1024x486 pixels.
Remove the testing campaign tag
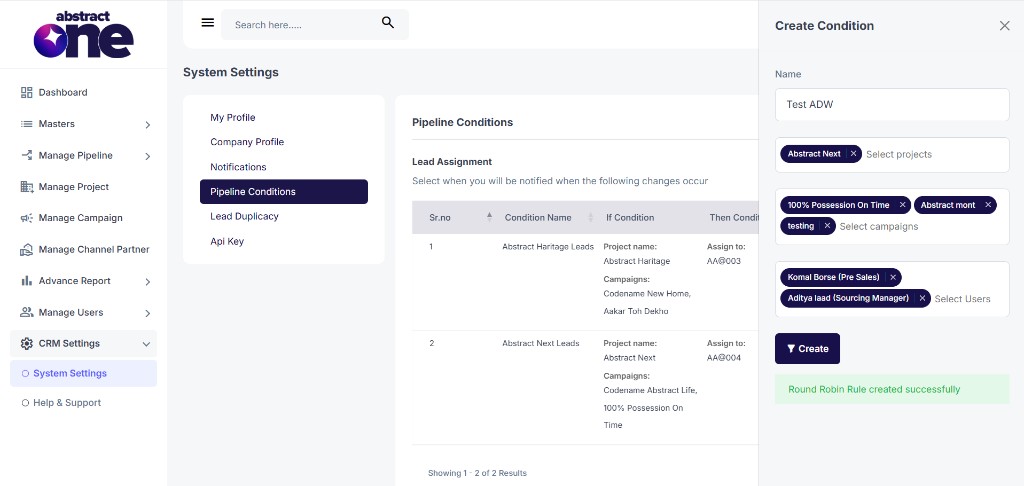pyautogui.click(x=826, y=226)
